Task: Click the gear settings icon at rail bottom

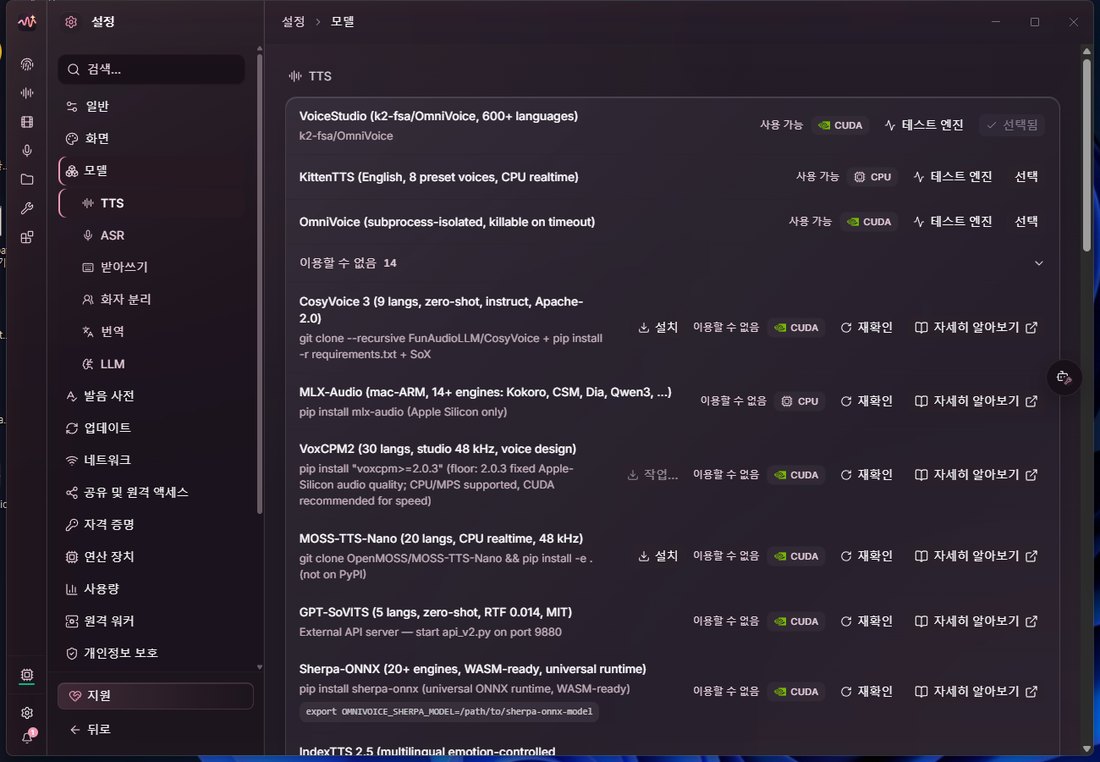Action: coord(27,713)
